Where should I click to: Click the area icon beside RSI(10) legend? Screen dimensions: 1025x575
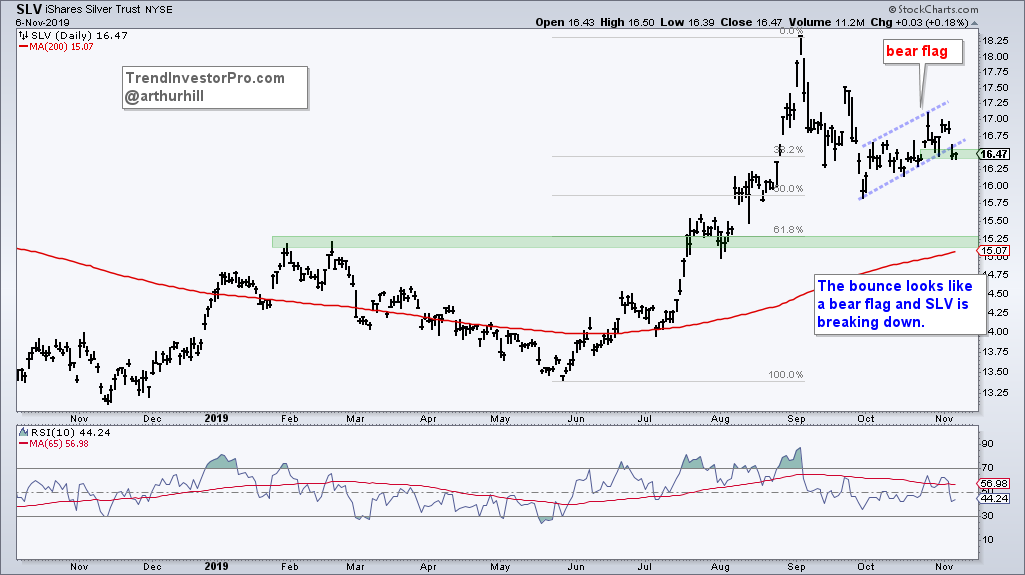[23, 432]
